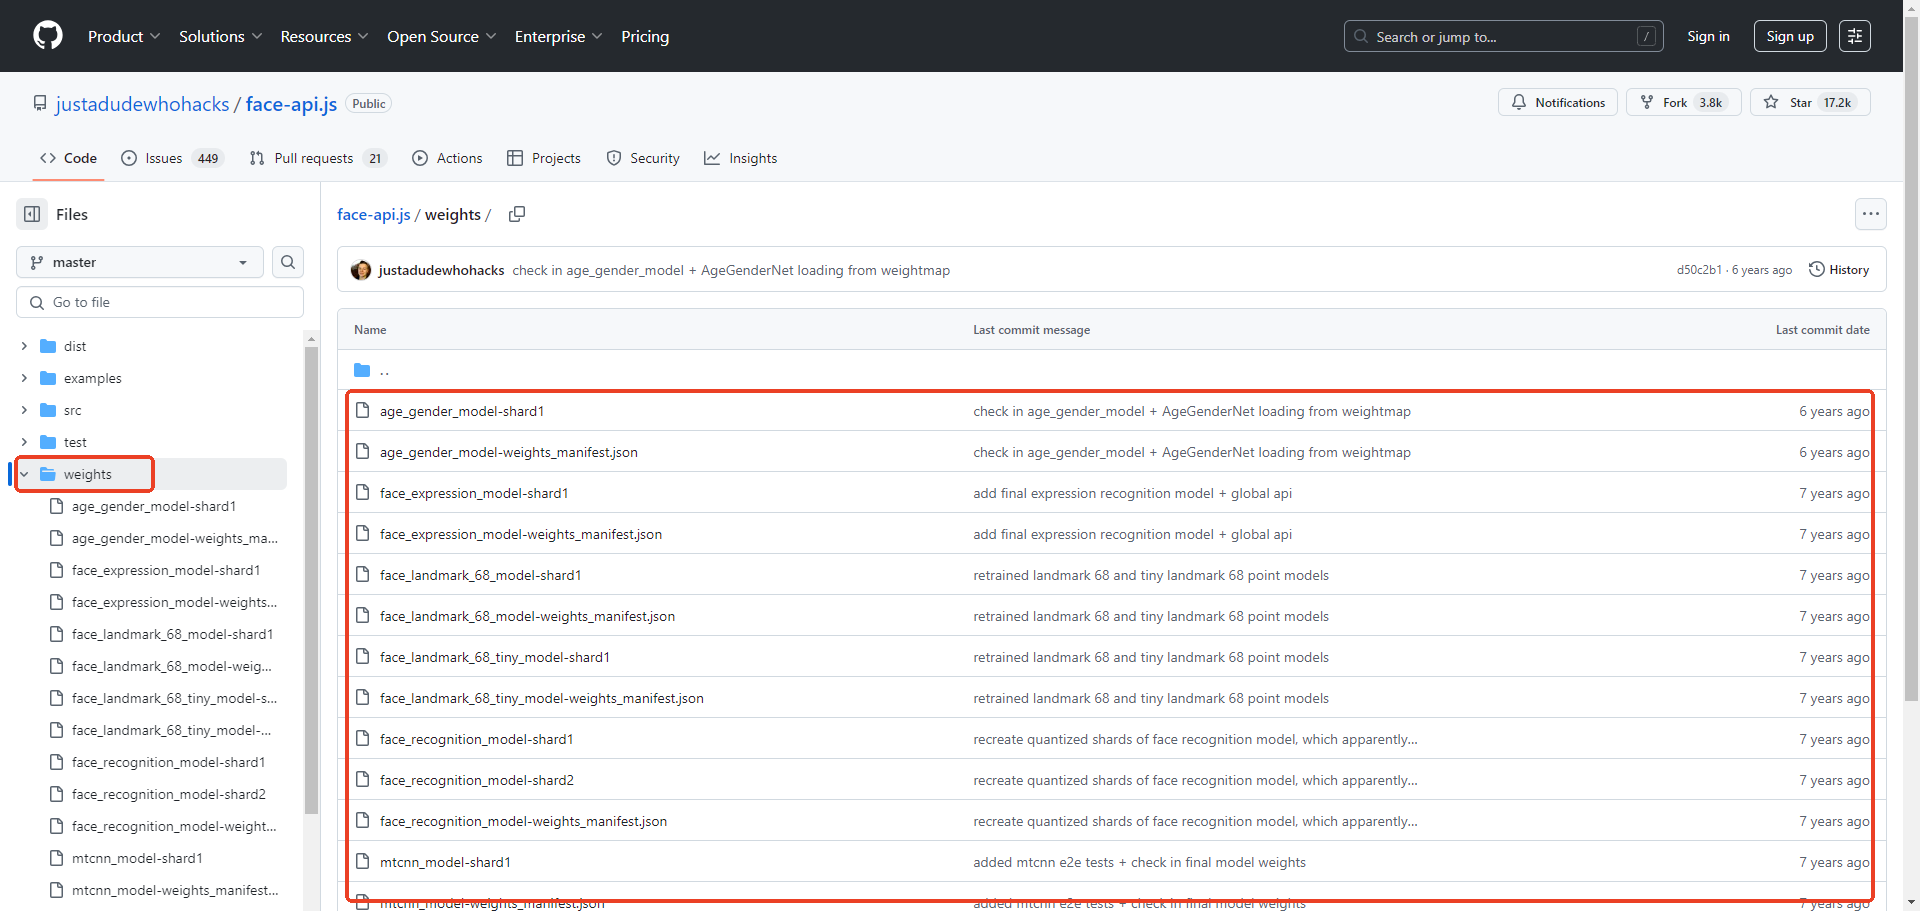Viewport: 1920px width, 911px height.
Task: Open face_expression_model-shard1 in file list
Action: [x=474, y=493]
